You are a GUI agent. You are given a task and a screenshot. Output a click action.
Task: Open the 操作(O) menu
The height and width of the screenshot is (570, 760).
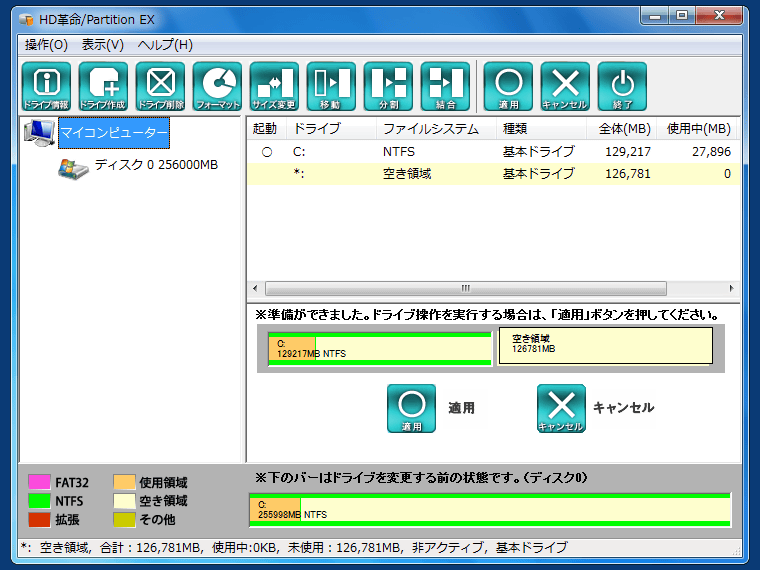(46, 45)
